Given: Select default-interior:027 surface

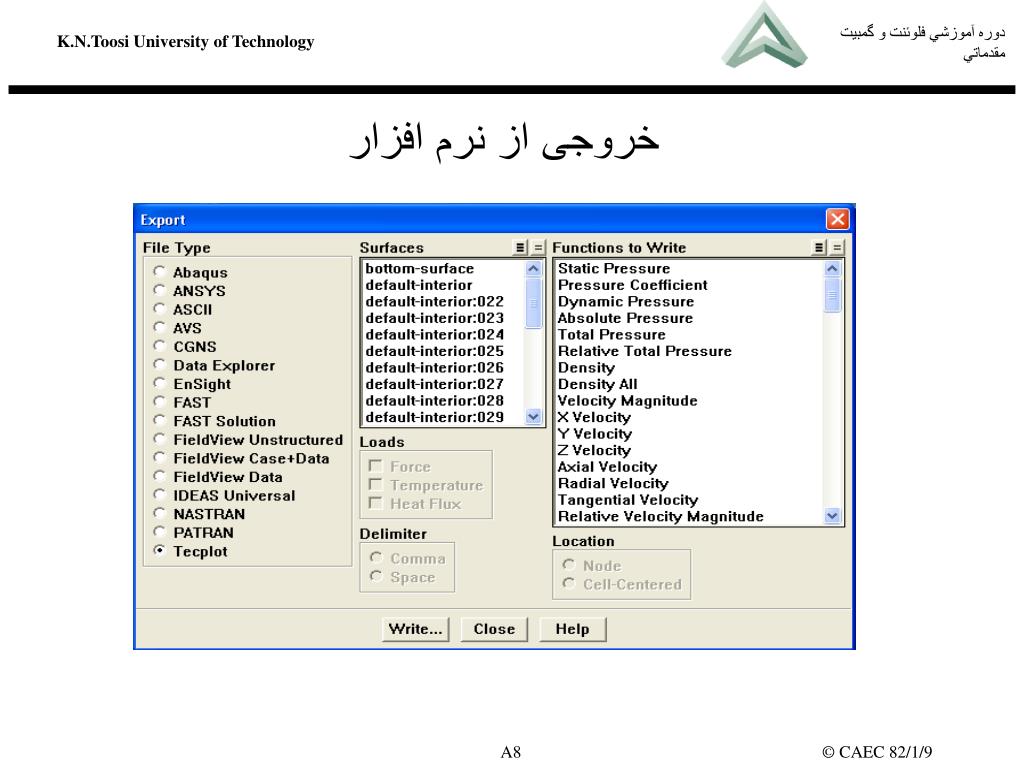Looking at the screenshot, I should [443, 384].
